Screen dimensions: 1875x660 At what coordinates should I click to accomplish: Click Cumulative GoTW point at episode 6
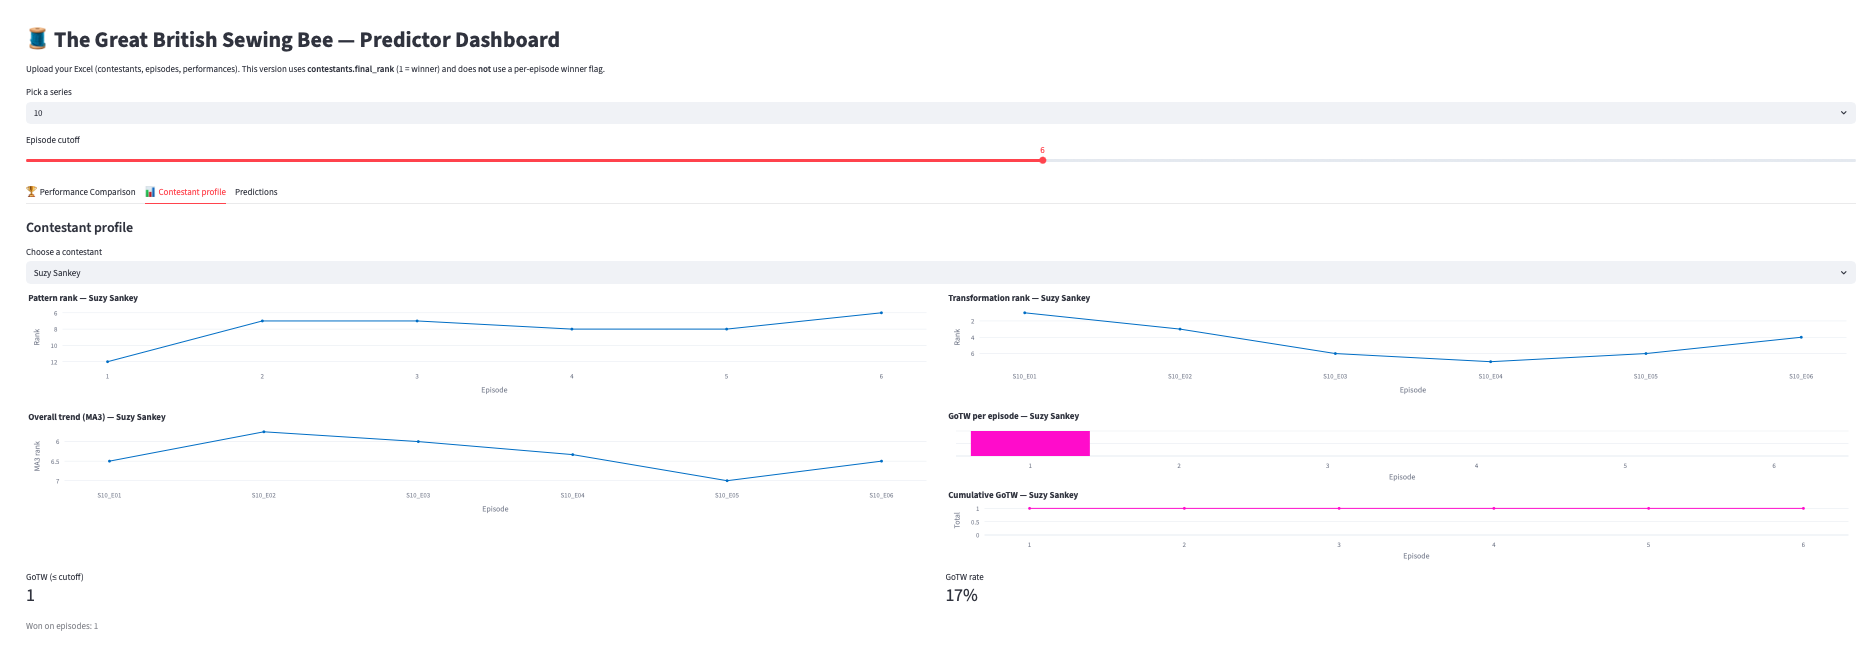1803,509
